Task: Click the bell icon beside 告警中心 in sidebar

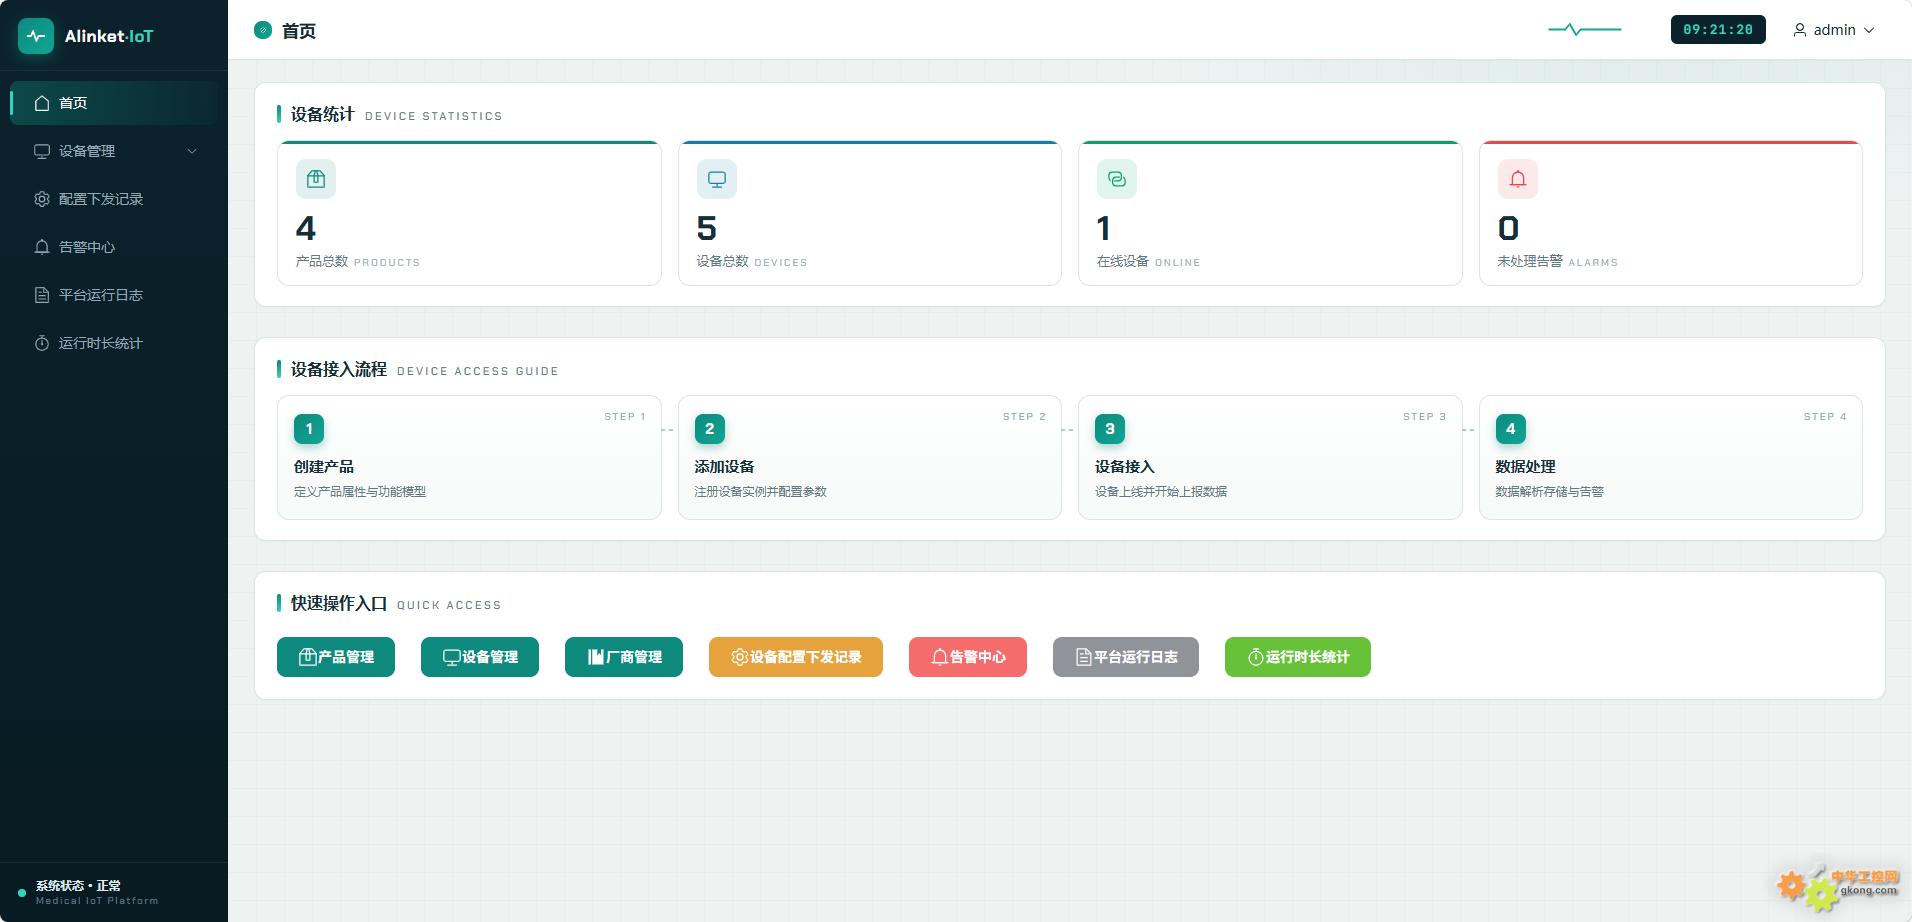Action: 42,247
